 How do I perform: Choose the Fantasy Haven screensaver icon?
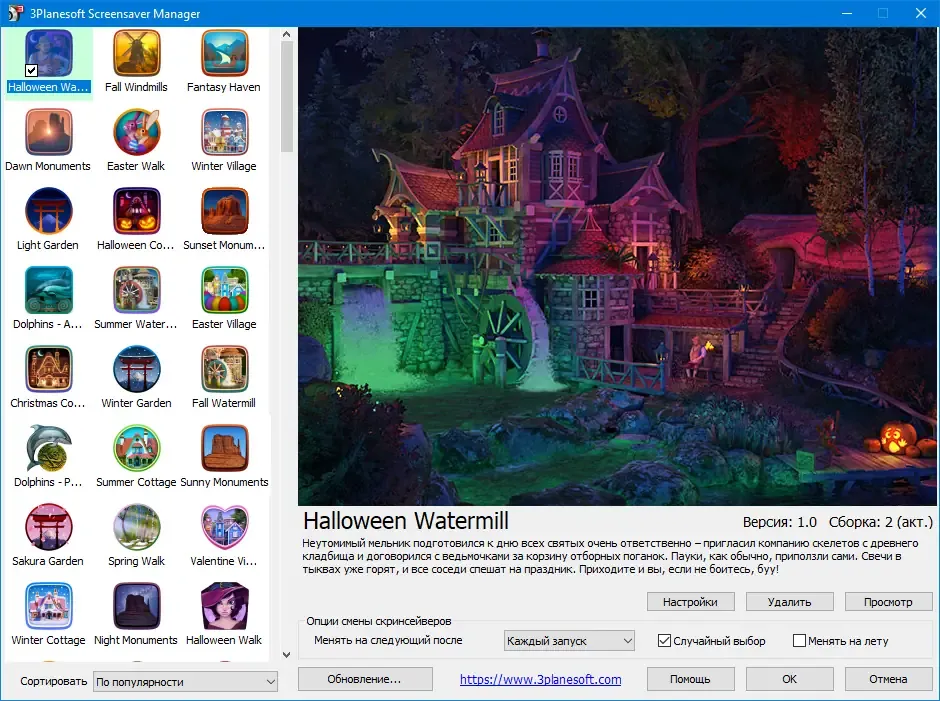(x=224, y=53)
